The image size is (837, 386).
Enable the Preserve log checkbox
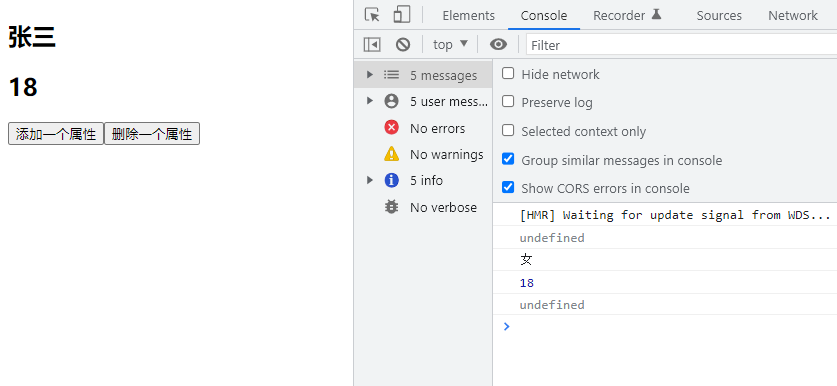[508, 101]
